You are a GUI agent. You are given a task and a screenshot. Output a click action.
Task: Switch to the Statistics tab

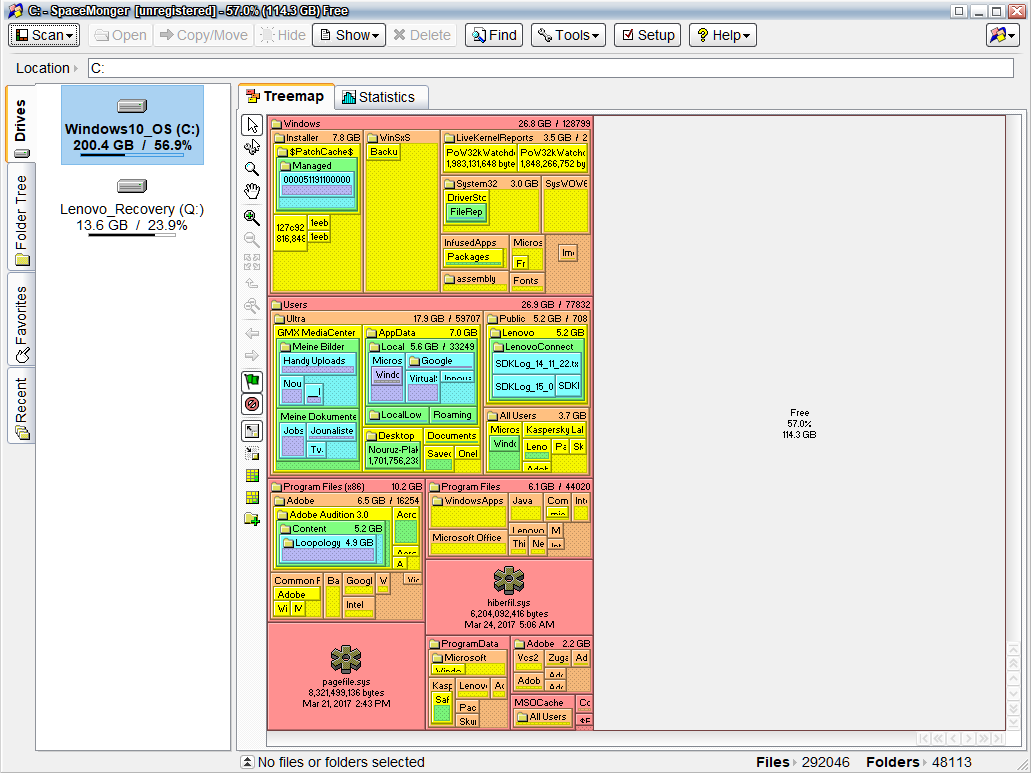pos(381,97)
